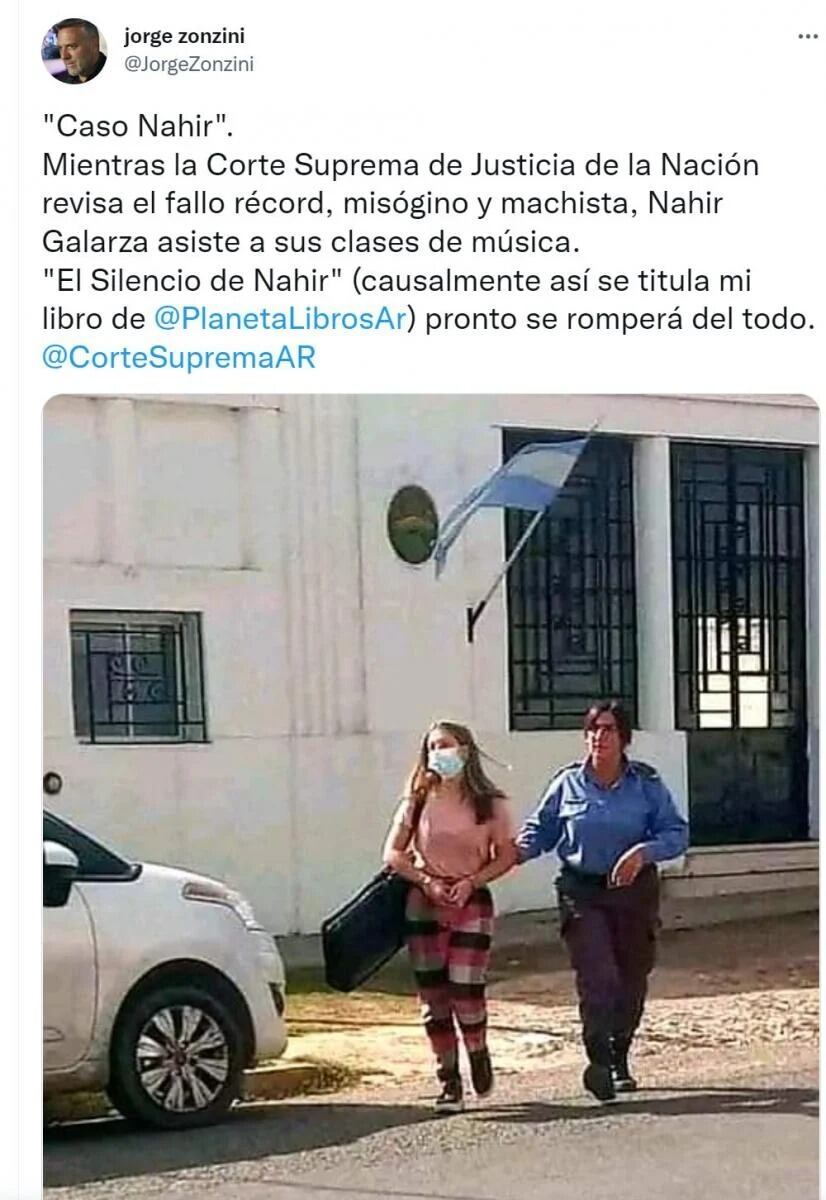Click the tall black barred door at right
The width and height of the screenshot is (826, 1200).
pyautogui.click(x=738, y=640)
